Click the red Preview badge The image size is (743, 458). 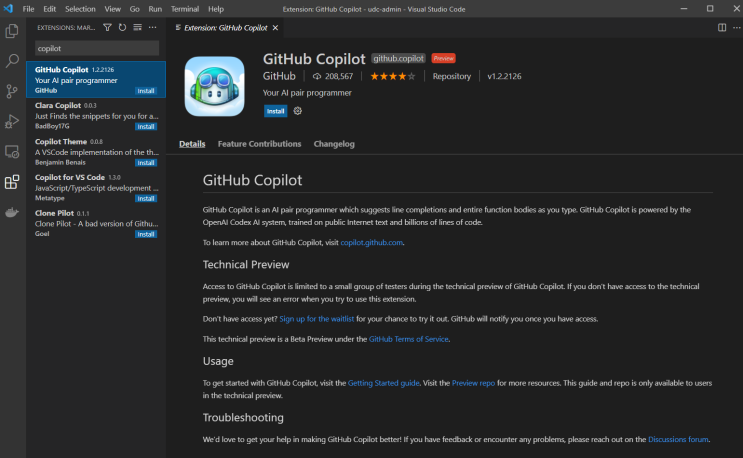tap(444, 59)
